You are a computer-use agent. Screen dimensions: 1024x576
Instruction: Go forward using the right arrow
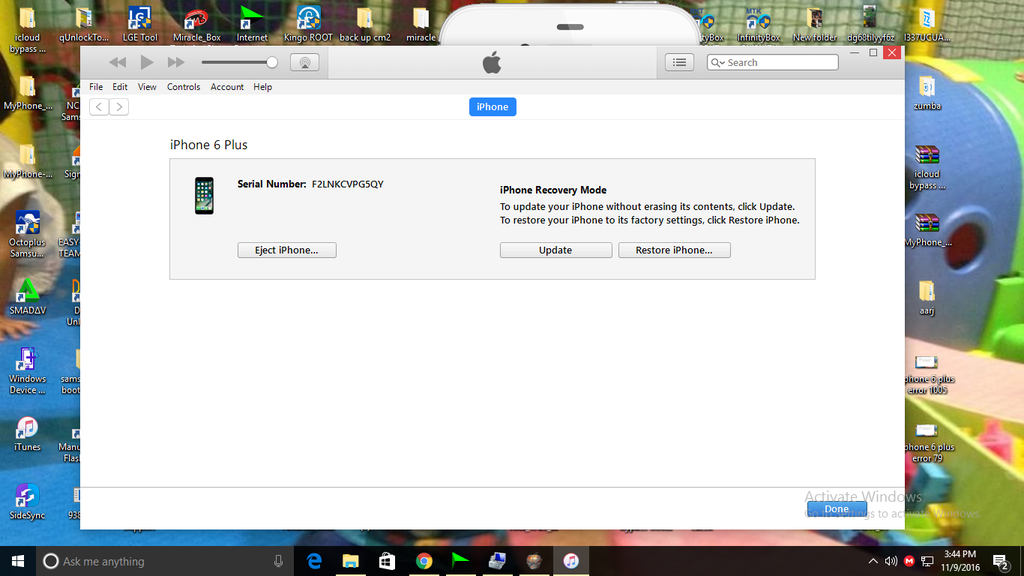click(119, 107)
